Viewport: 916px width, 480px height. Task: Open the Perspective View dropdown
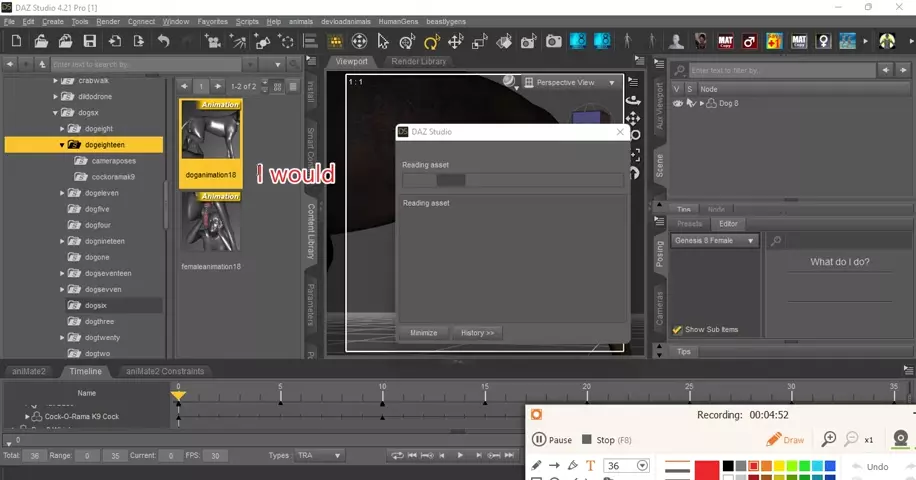(574, 82)
